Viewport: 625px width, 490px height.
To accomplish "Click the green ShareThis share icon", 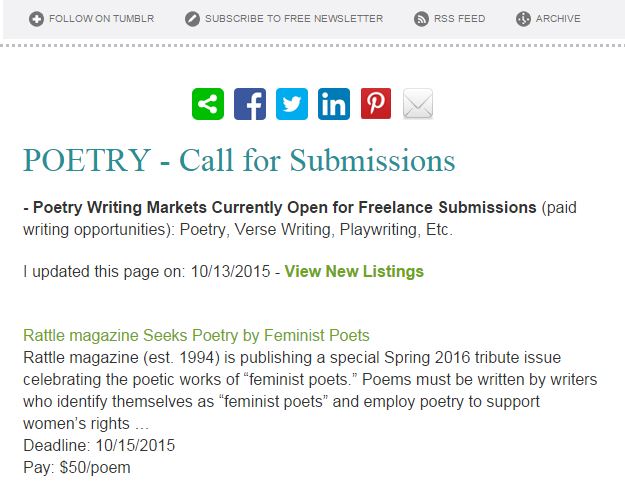I will click(x=208, y=105).
